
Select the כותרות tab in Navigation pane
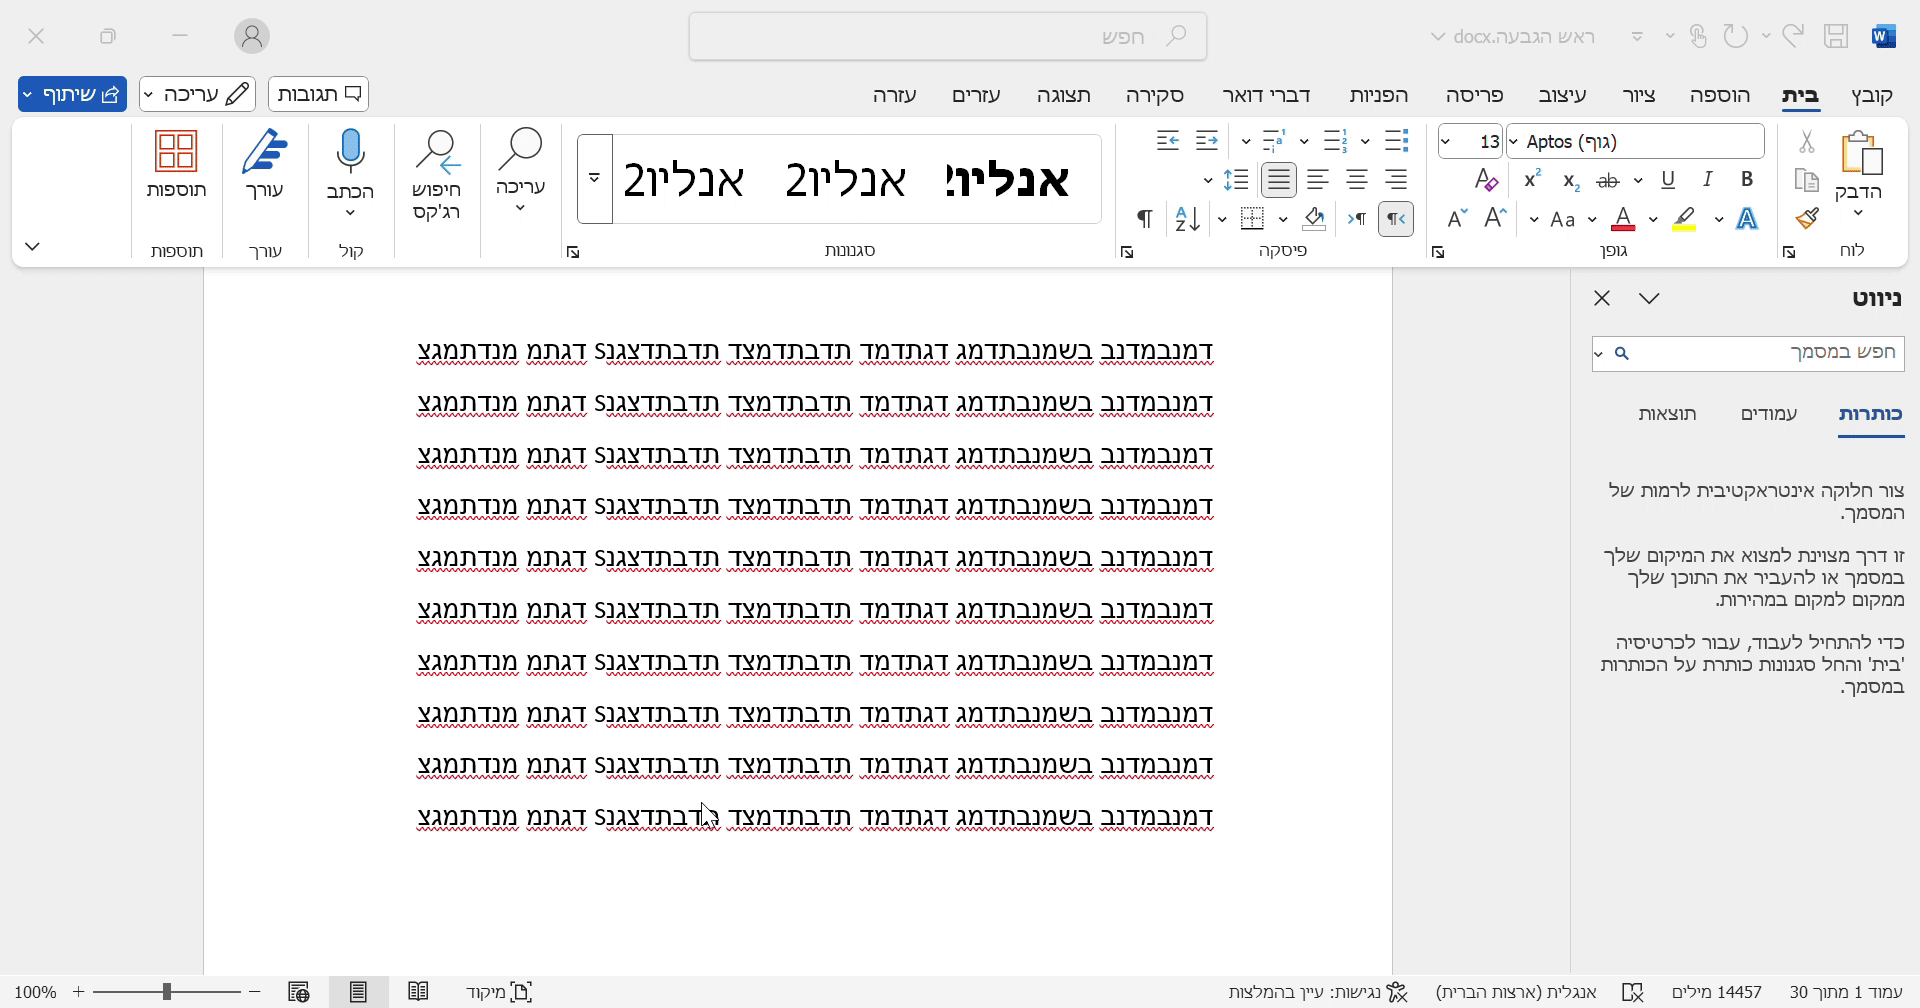1871,413
